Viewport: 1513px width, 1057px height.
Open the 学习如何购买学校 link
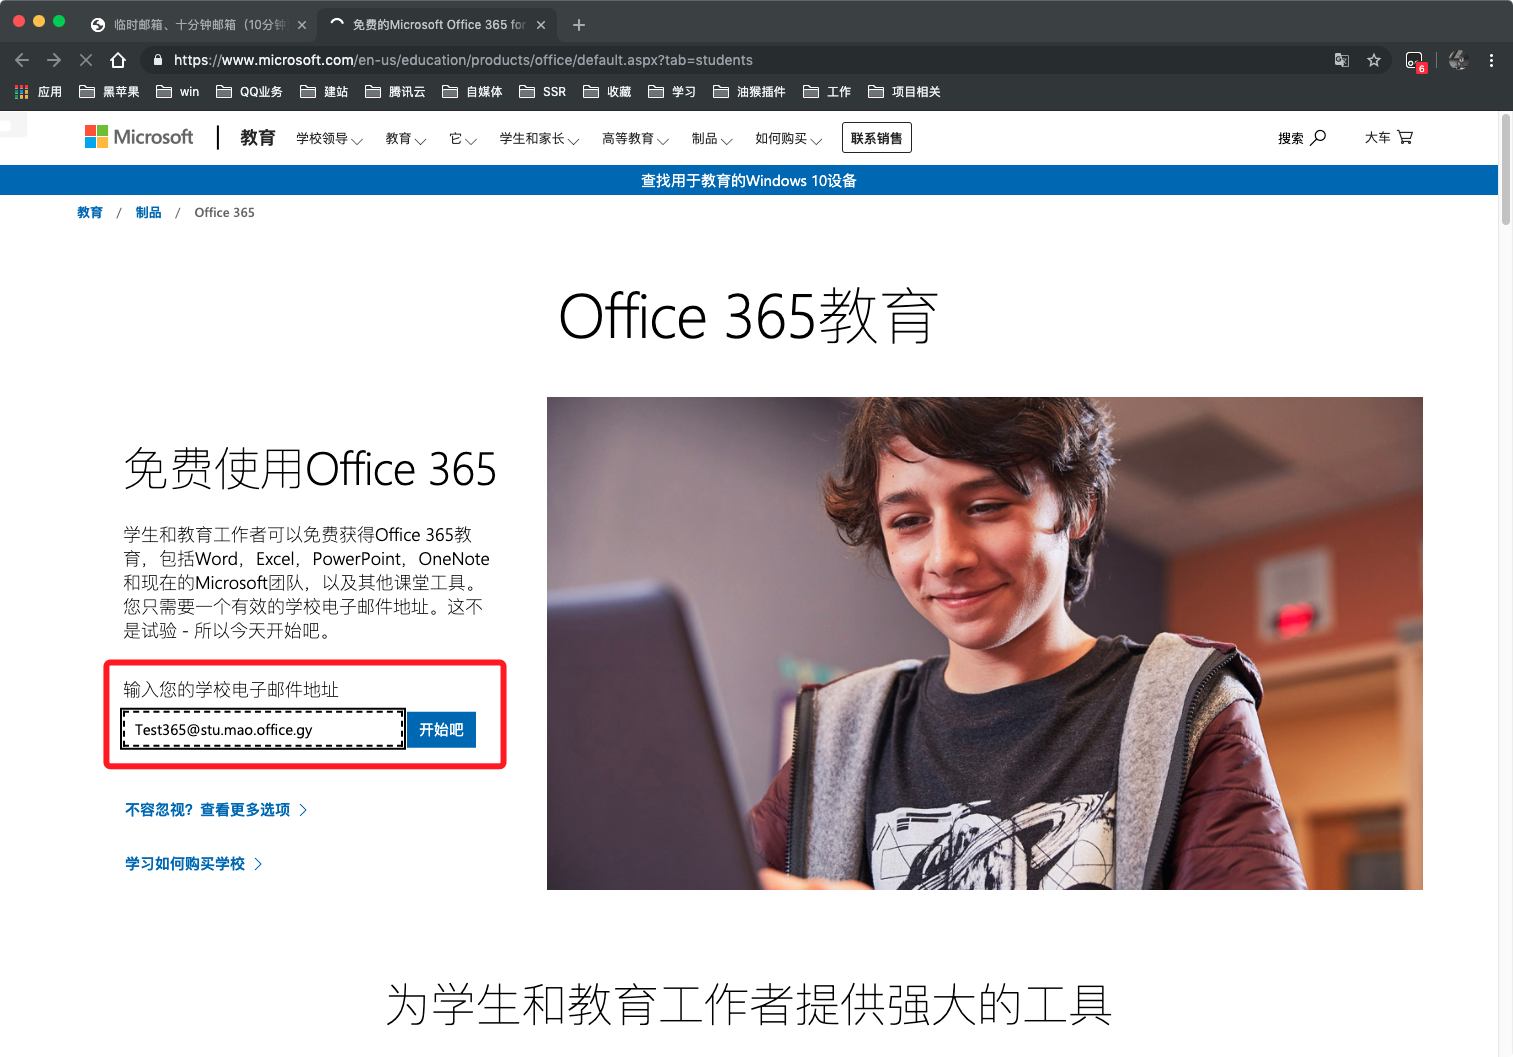pyautogui.click(x=193, y=864)
